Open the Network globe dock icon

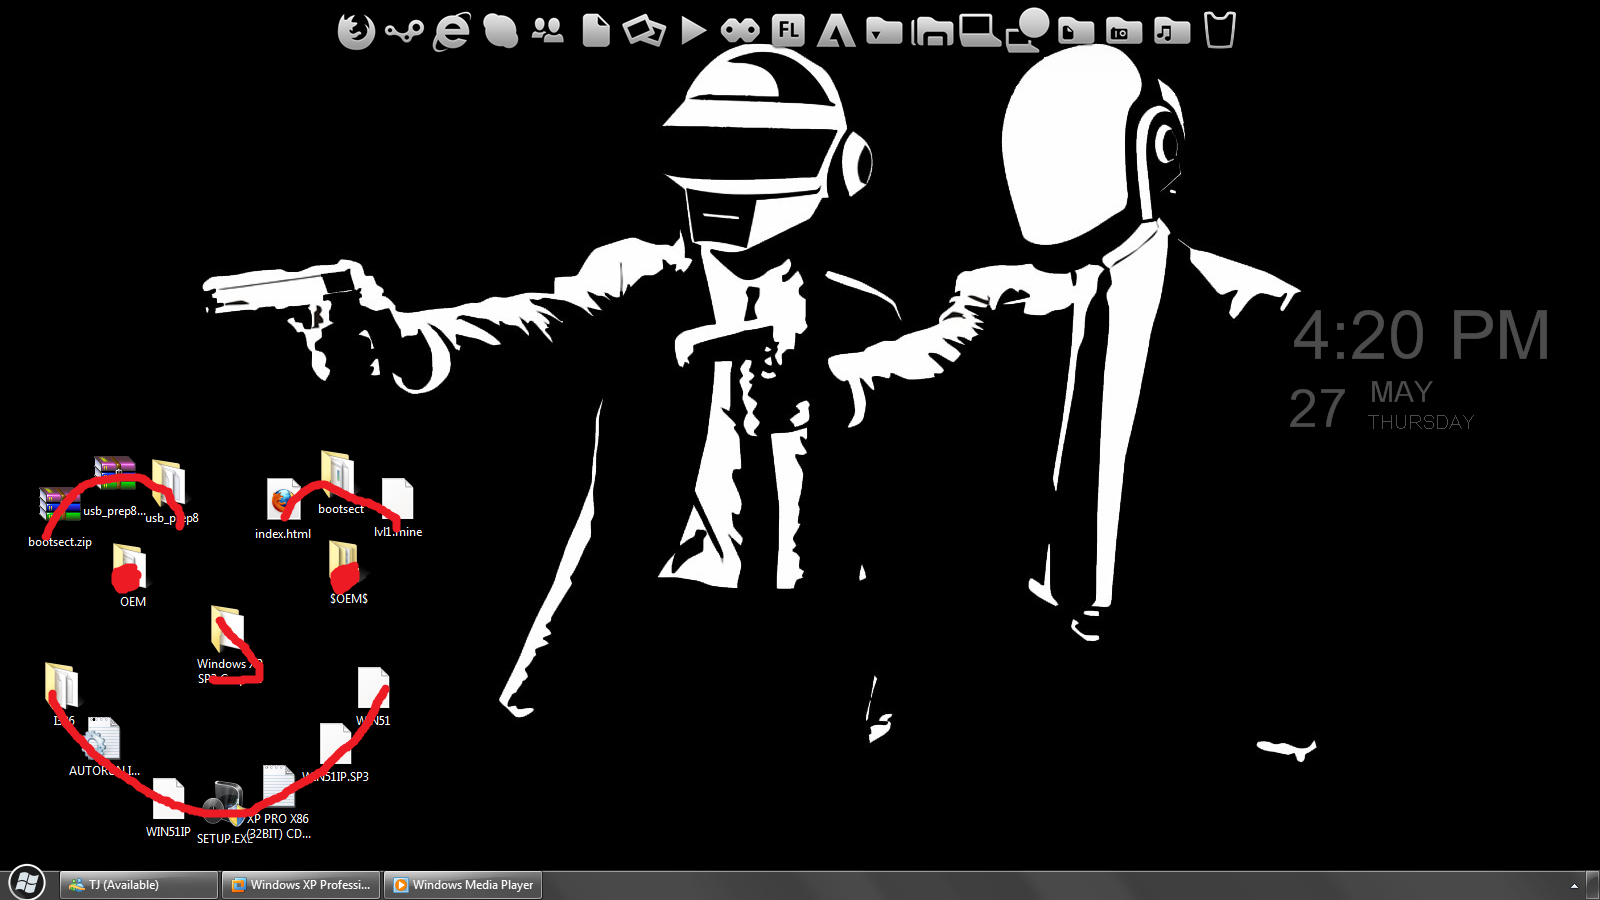[x=1028, y=29]
